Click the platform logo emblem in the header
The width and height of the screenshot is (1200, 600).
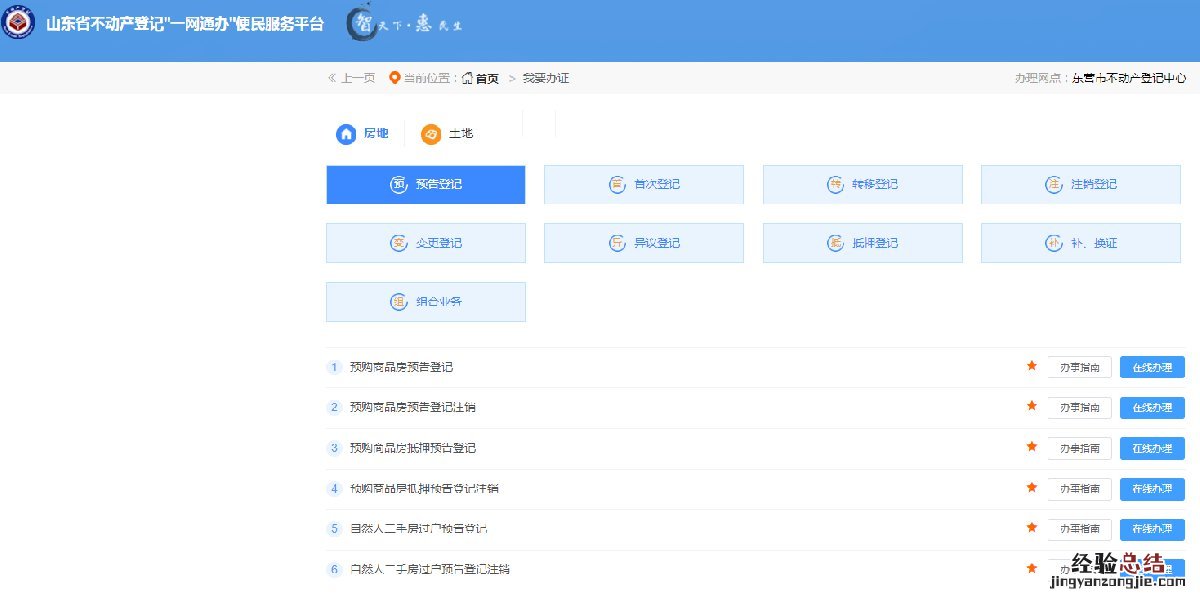18,23
